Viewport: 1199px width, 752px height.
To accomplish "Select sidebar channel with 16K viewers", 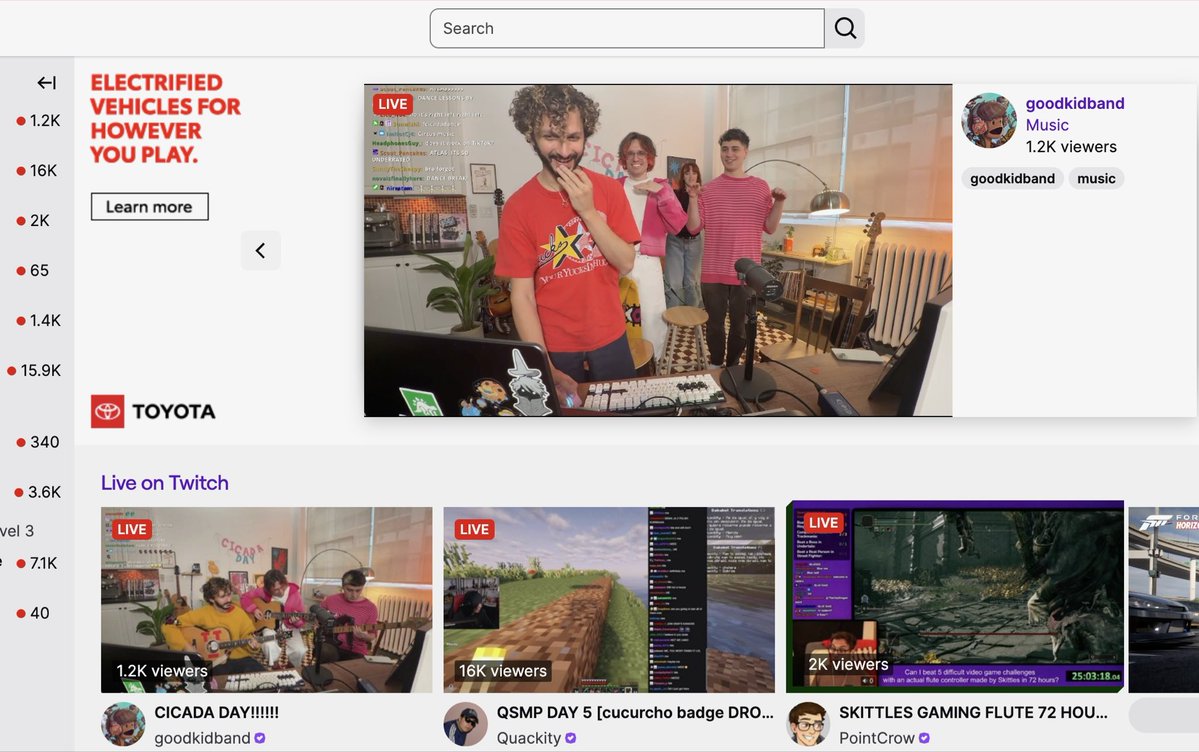I will [37, 171].
